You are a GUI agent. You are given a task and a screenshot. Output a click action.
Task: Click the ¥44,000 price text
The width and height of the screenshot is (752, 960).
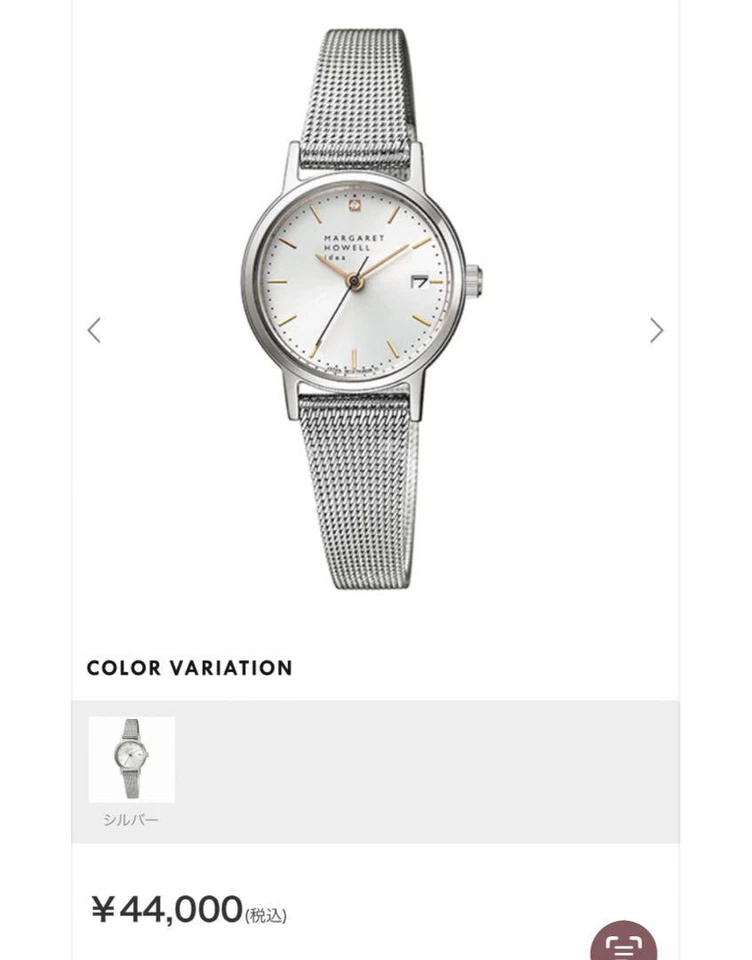click(x=167, y=909)
